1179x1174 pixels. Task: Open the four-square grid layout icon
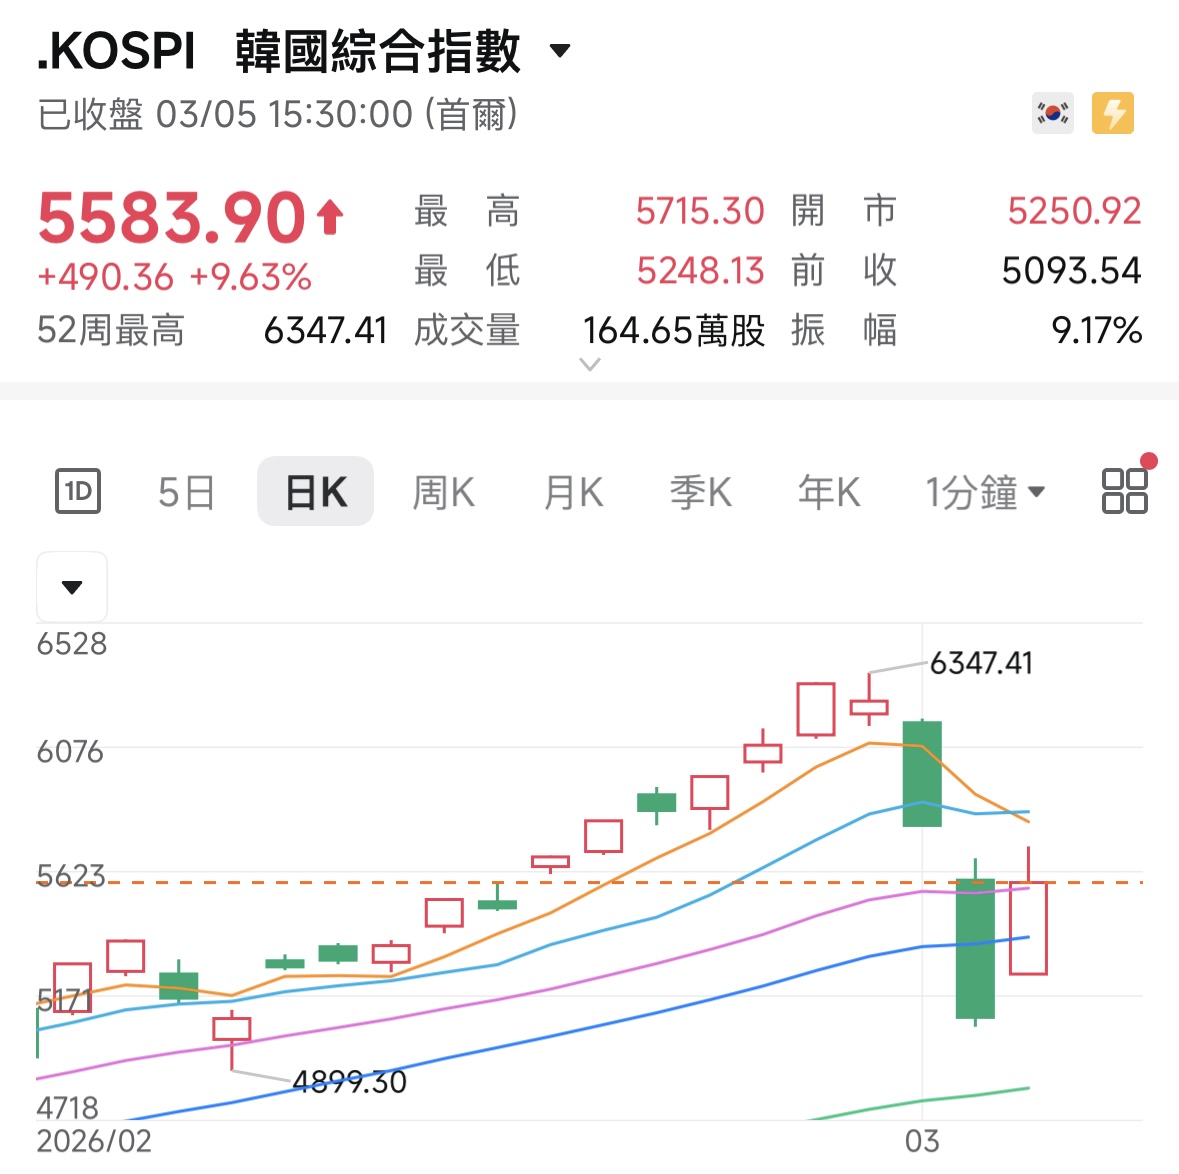tap(1124, 491)
